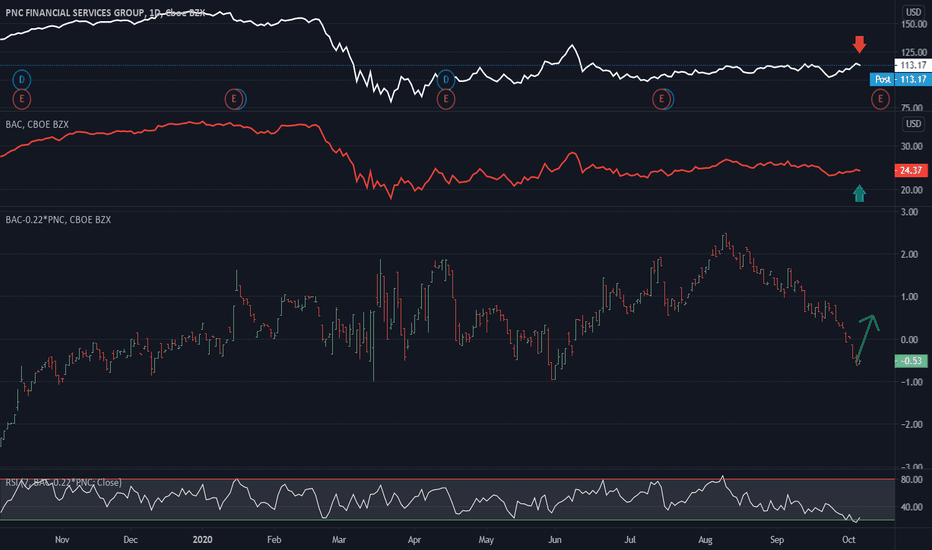Open the dividend marker before November 2019

click(21, 79)
